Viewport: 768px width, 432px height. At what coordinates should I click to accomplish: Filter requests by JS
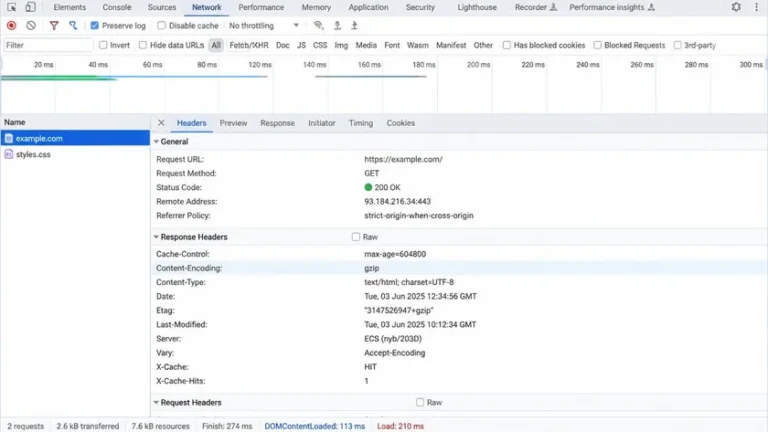coord(301,45)
